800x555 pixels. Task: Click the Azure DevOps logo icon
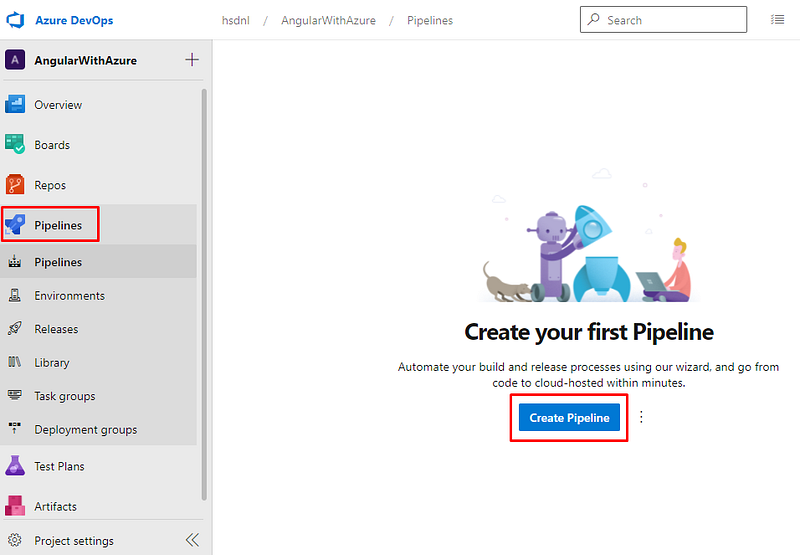click(15, 20)
